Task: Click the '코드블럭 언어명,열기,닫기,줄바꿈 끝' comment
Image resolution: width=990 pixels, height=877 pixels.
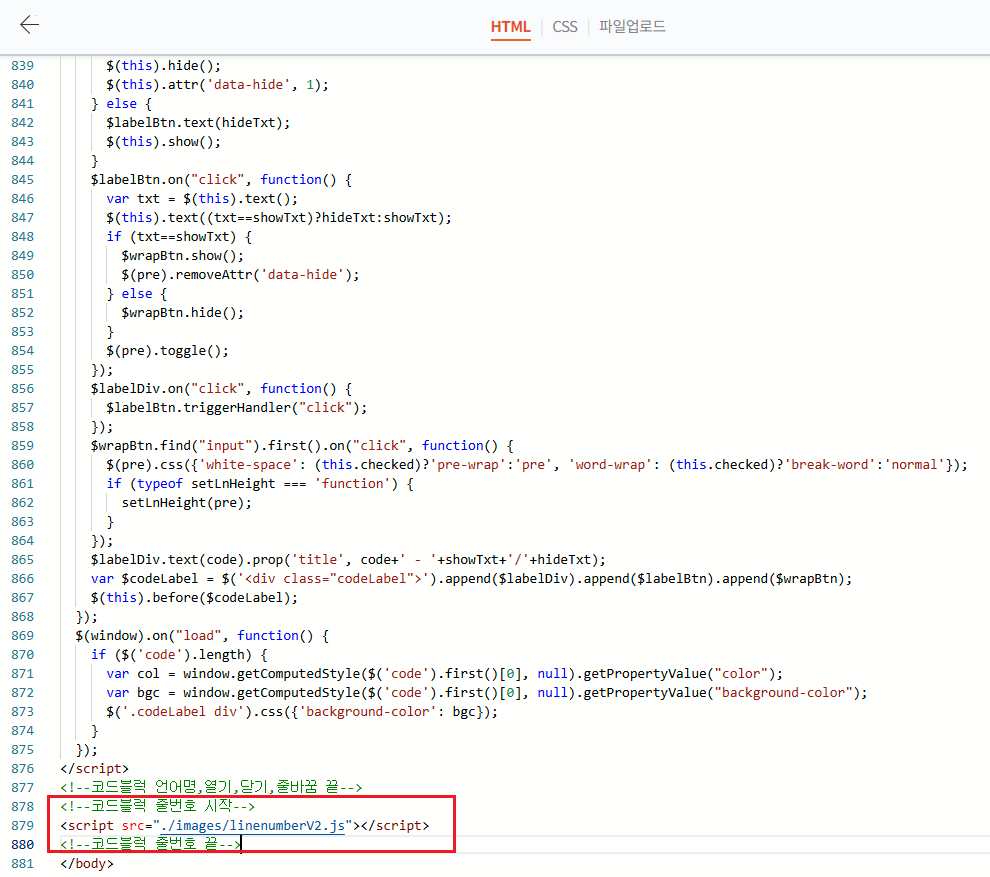Action: click(211, 787)
